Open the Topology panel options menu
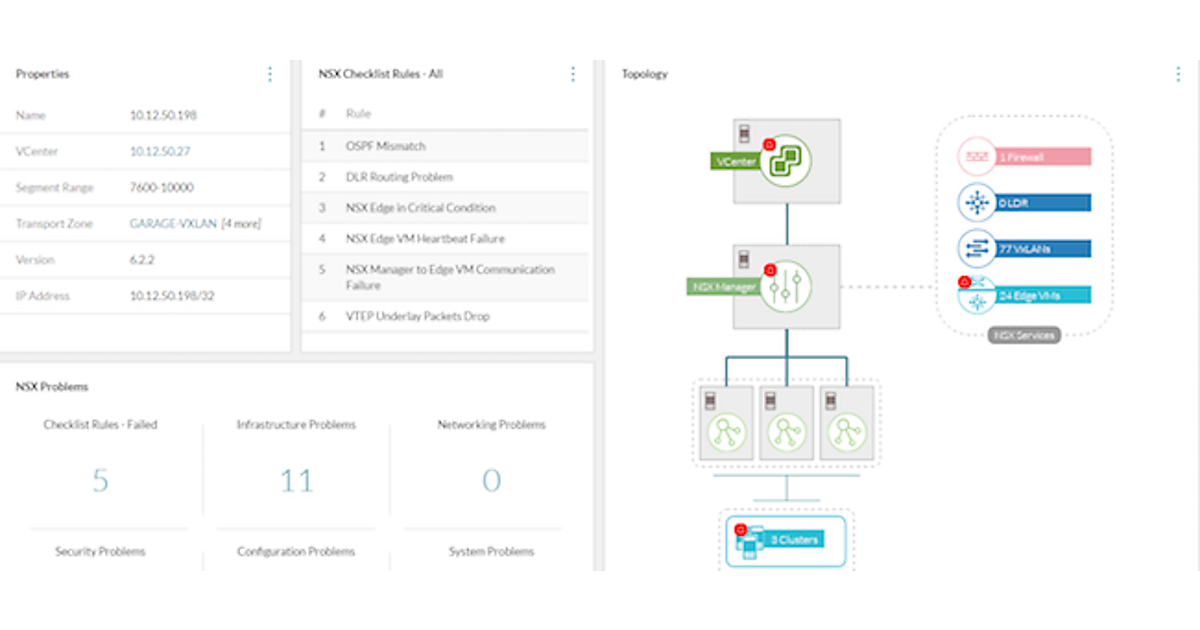The width and height of the screenshot is (1200, 630). click(x=1180, y=74)
